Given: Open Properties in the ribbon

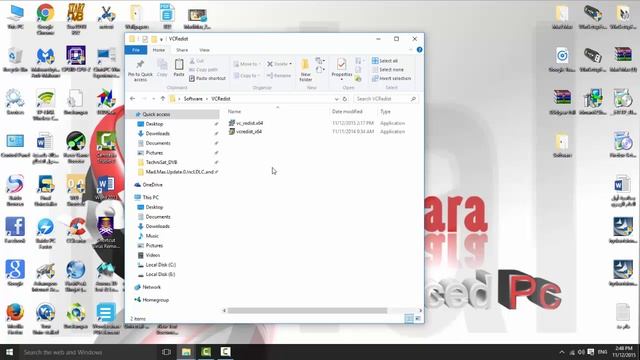Looking at the screenshot, I should click(x=342, y=69).
